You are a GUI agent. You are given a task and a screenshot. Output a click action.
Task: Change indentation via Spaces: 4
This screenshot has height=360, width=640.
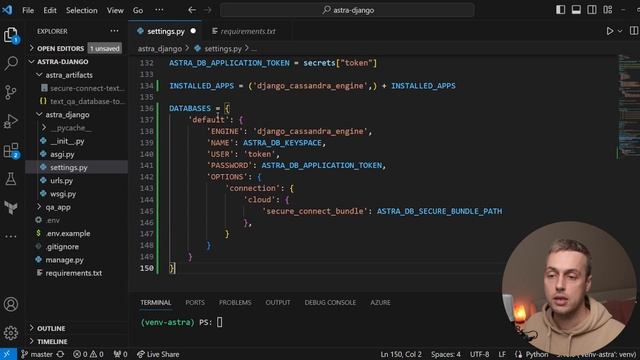click(x=446, y=354)
